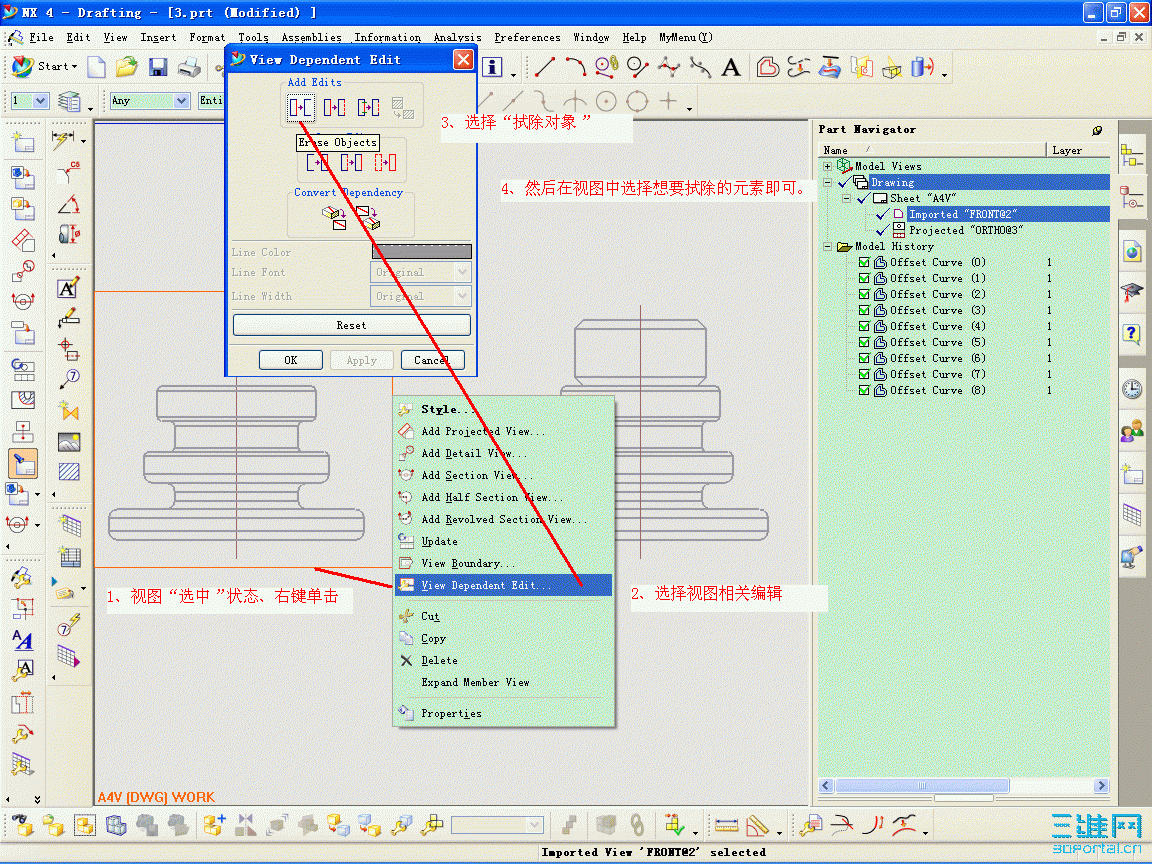Select the second Add Edits icon
Image resolution: width=1152 pixels, height=864 pixels.
(x=334, y=108)
